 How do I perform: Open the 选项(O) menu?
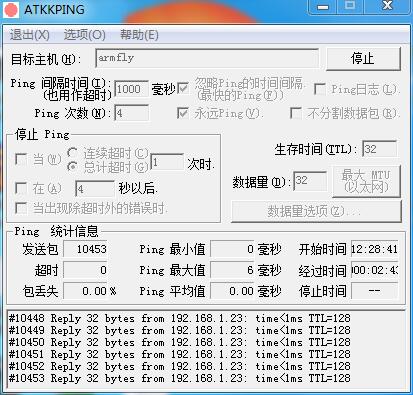[84, 35]
